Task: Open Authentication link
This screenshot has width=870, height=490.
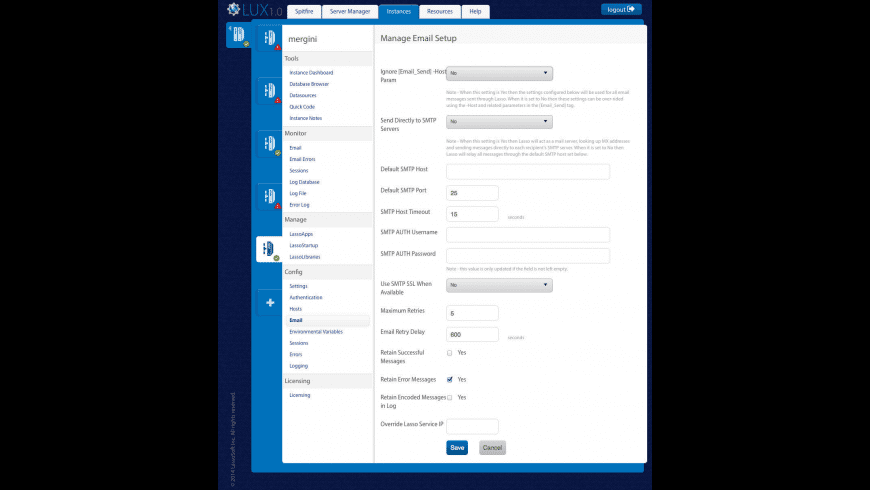Action: 306,297
